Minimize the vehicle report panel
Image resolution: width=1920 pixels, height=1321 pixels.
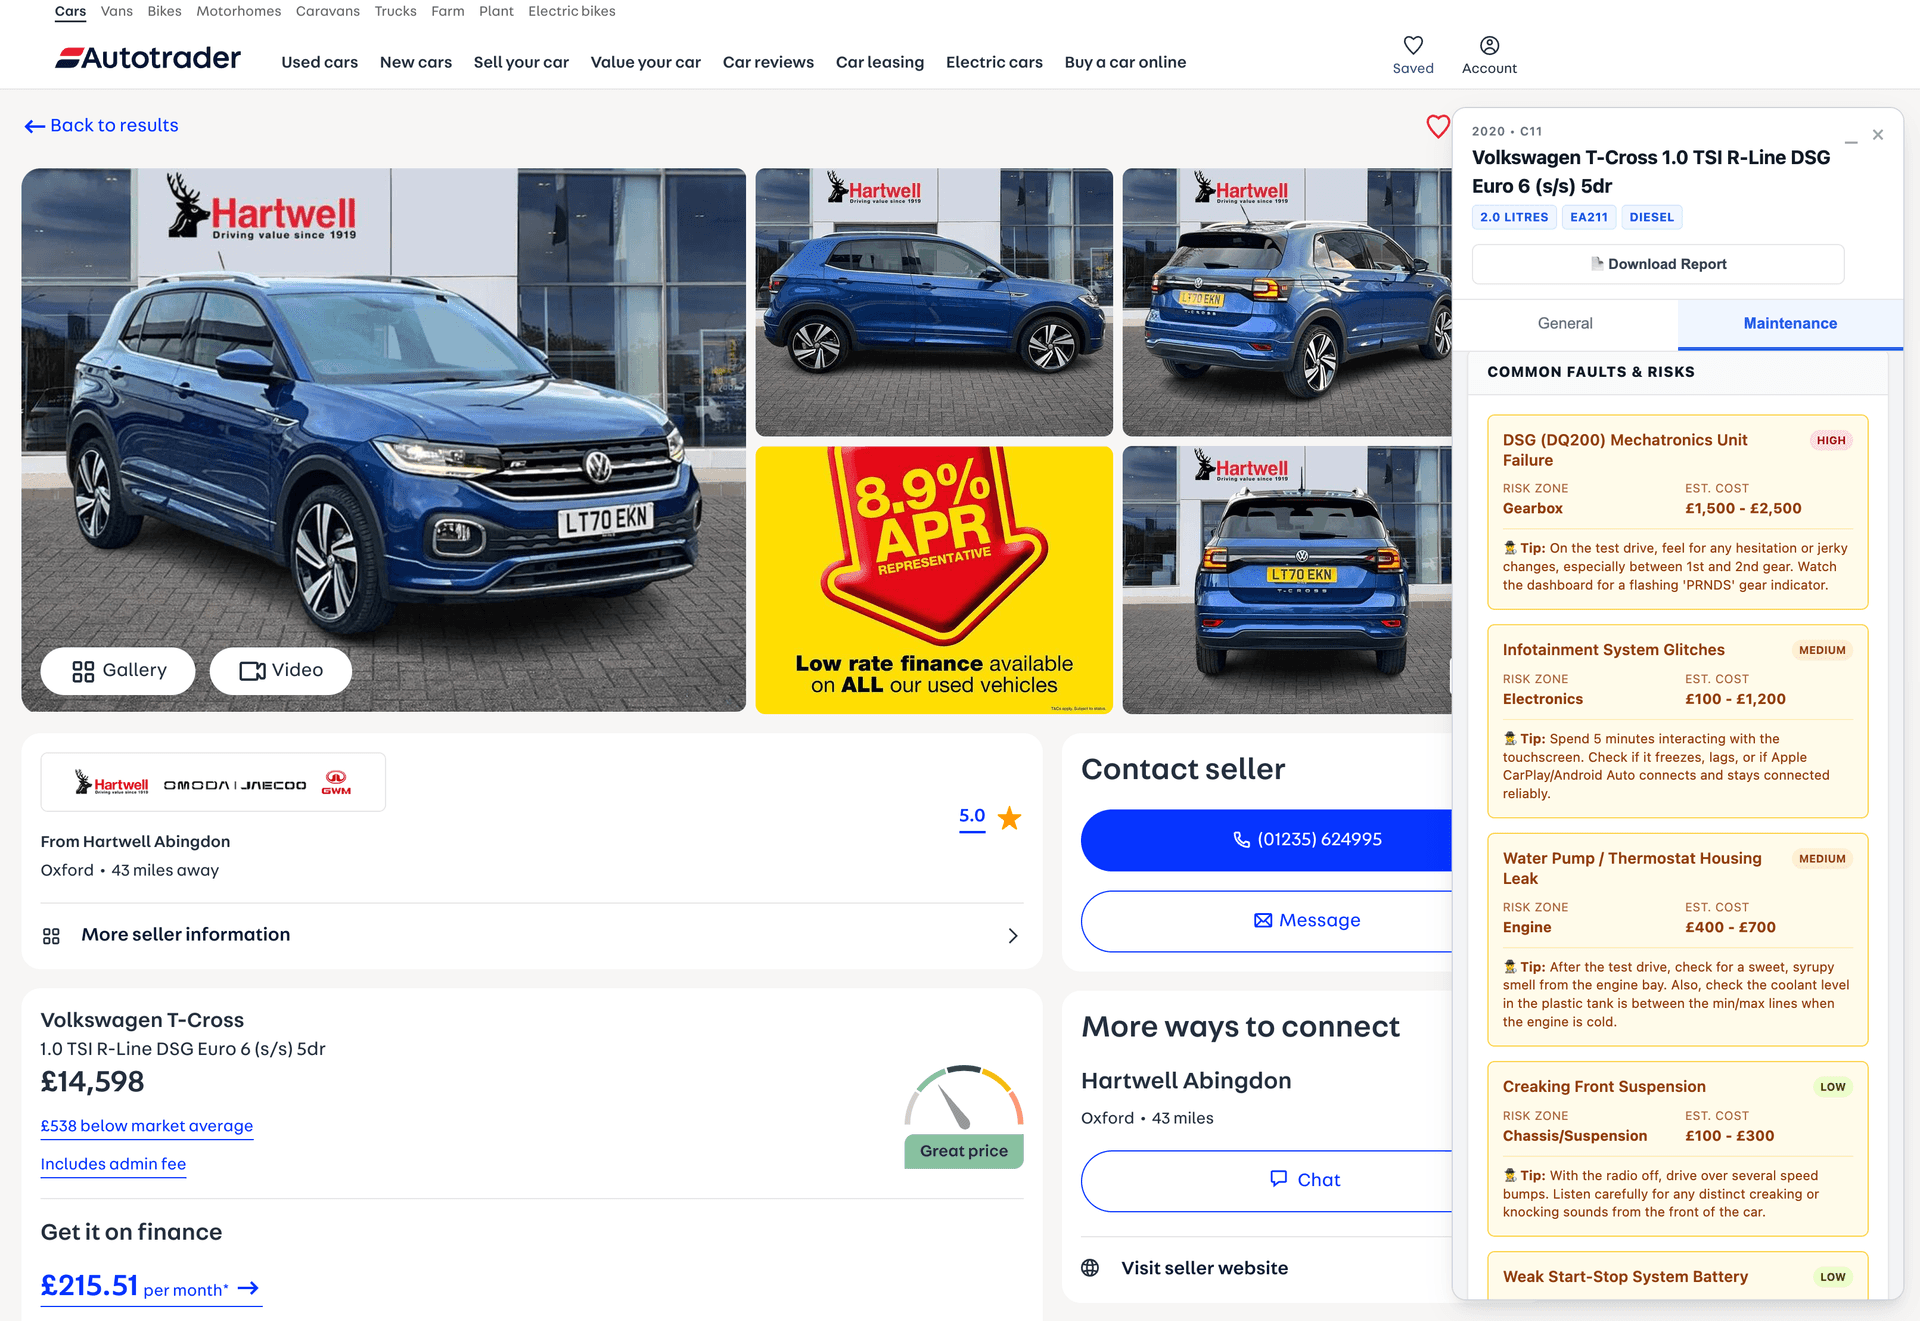(x=1851, y=142)
